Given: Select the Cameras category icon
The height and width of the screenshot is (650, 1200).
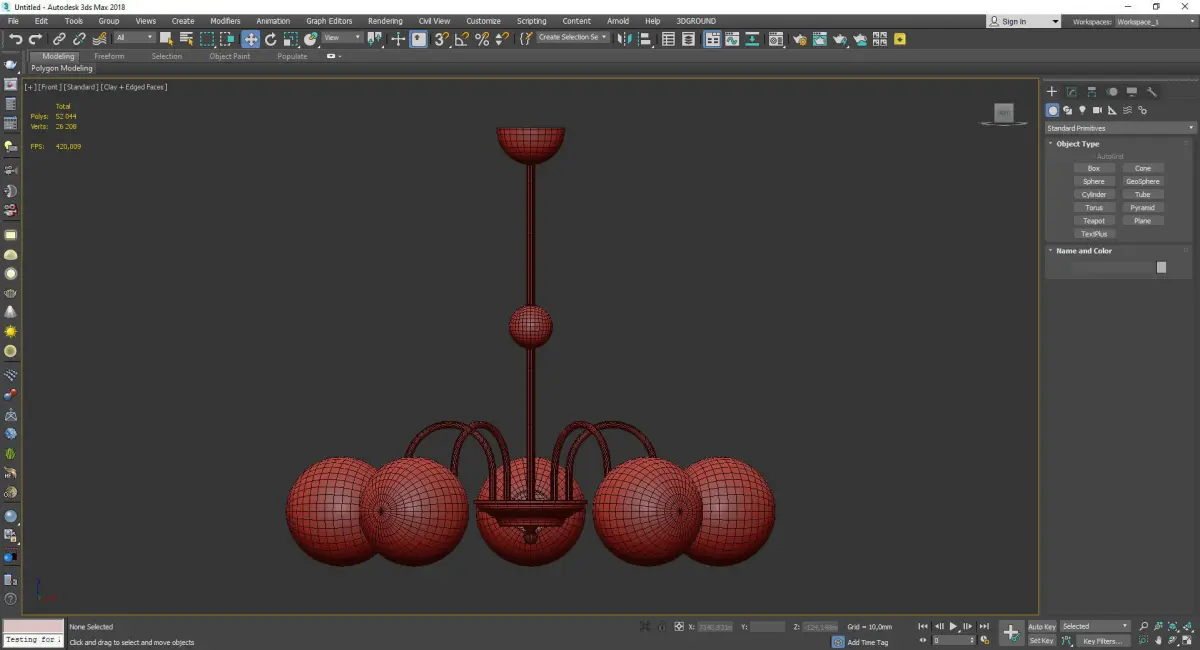Looking at the screenshot, I should [1097, 110].
